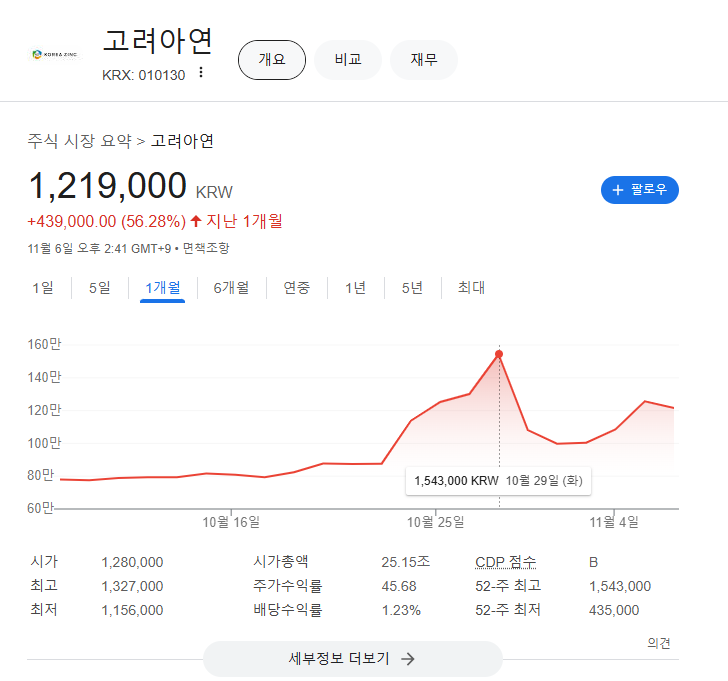Select the 개요 overview tab

coord(272,60)
